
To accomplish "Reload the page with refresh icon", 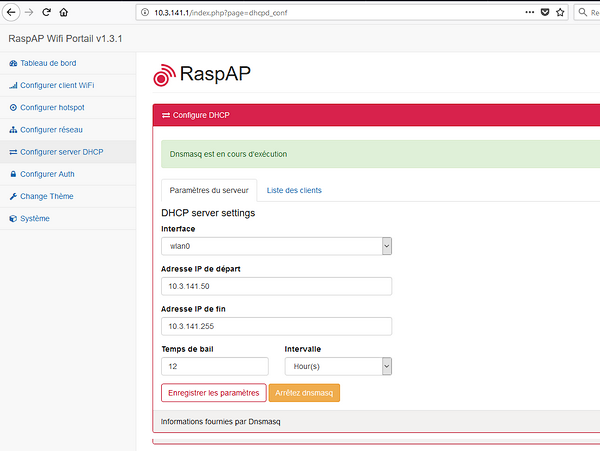I will [46, 12].
